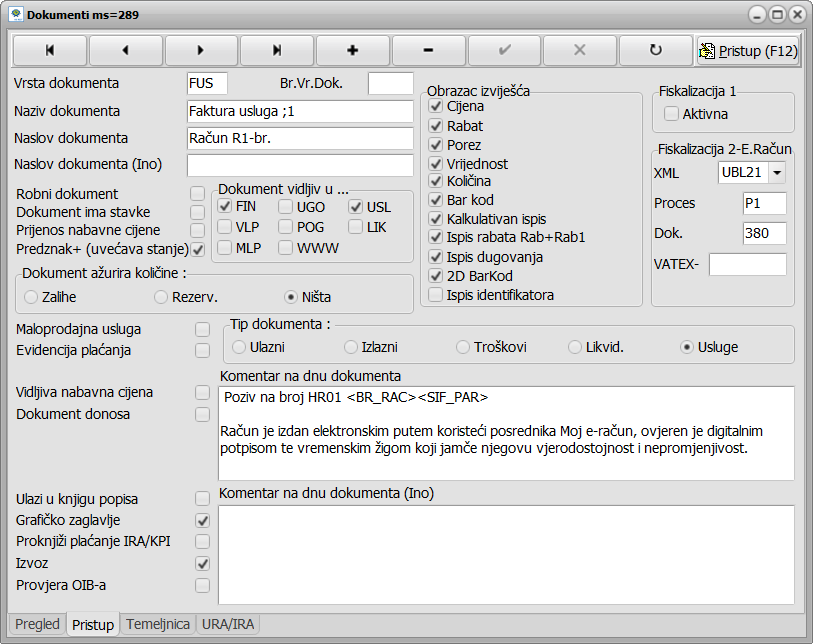
Task: Go to the next record
Action: (201, 49)
